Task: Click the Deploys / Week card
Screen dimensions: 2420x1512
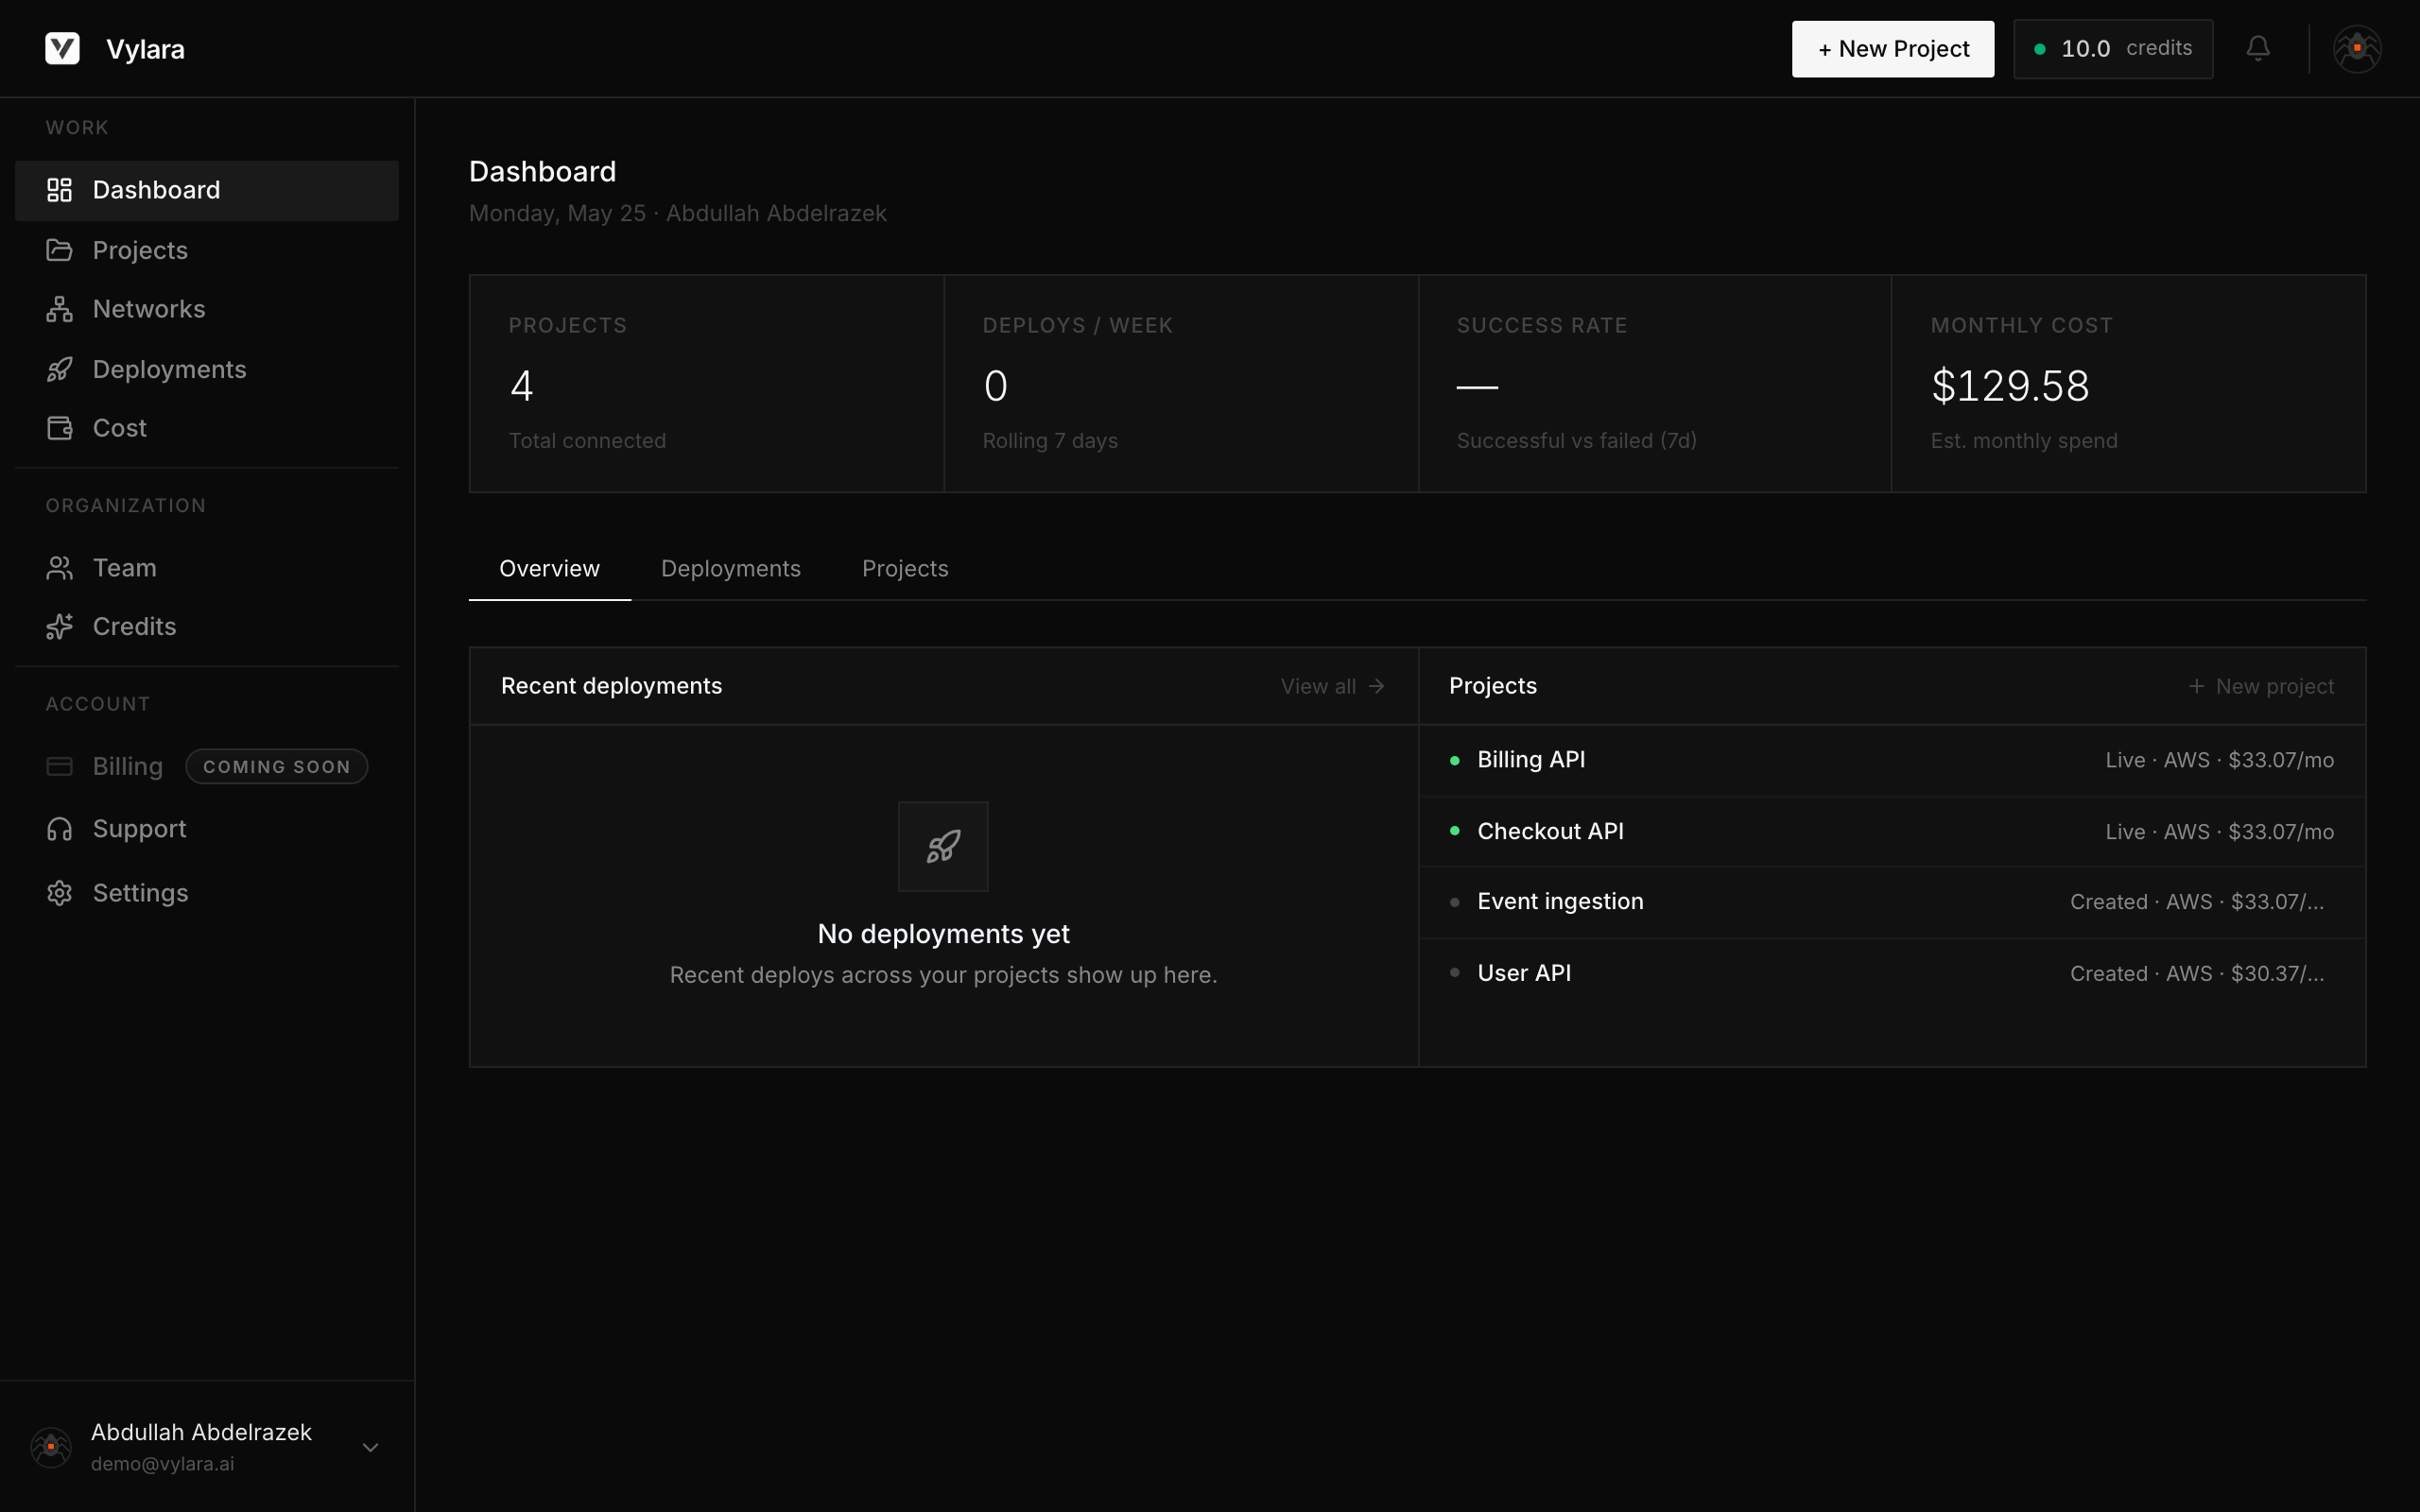Action: (1181, 384)
